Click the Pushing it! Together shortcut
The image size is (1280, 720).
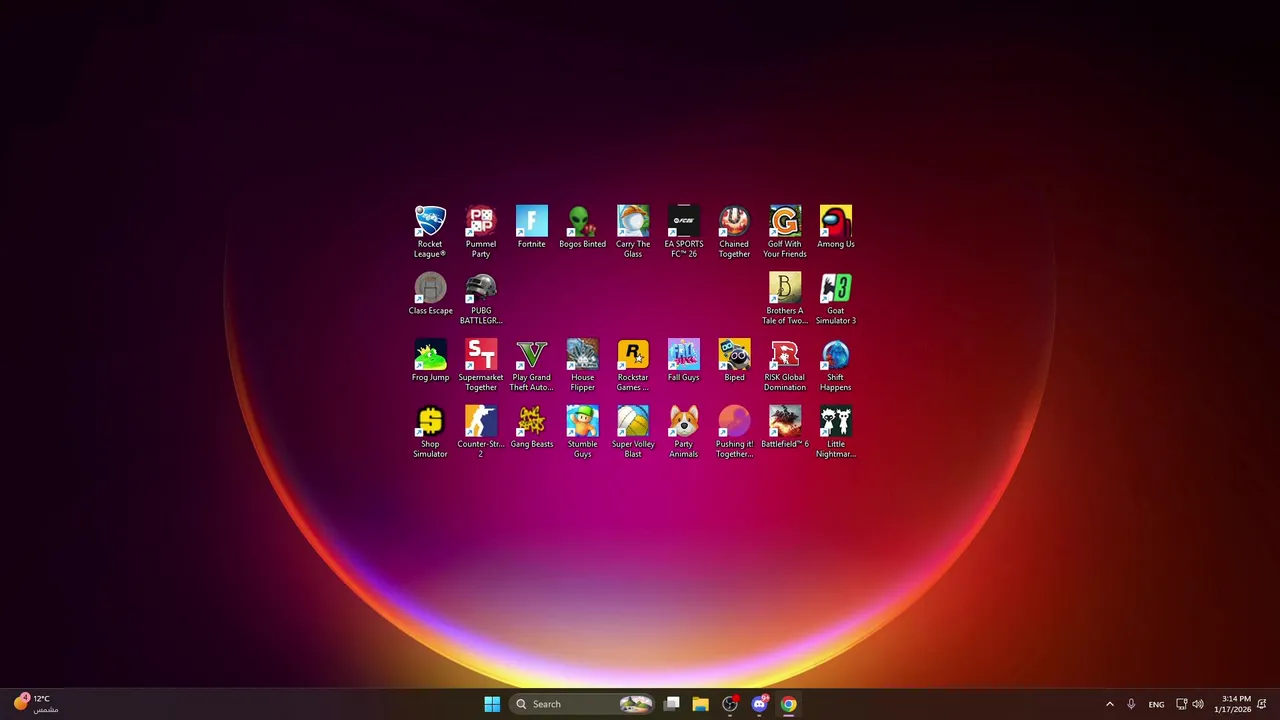pyautogui.click(x=734, y=432)
